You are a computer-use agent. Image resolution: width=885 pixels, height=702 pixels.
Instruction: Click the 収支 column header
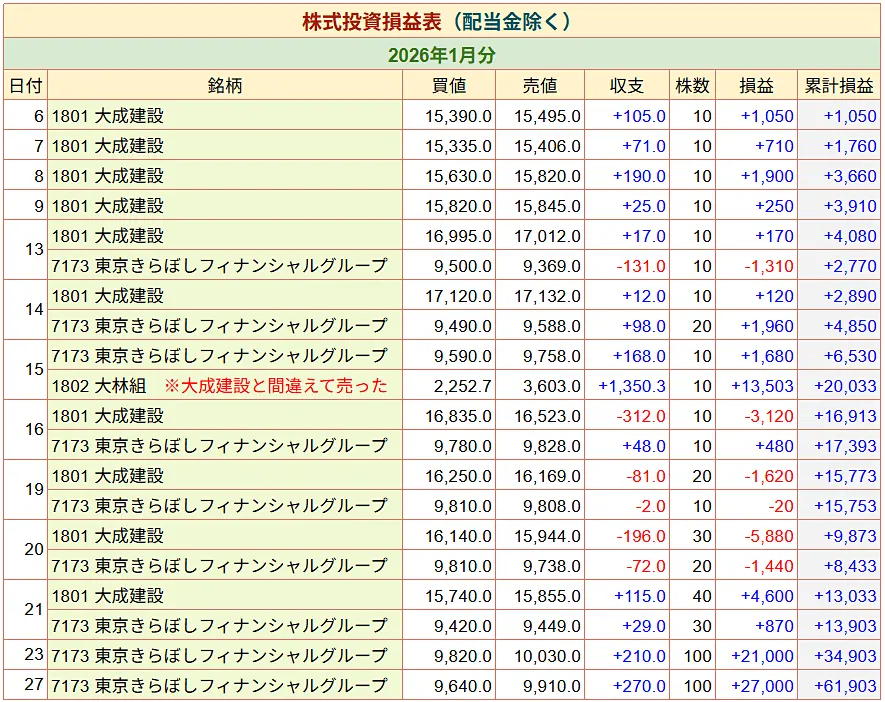(x=627, y=86)
